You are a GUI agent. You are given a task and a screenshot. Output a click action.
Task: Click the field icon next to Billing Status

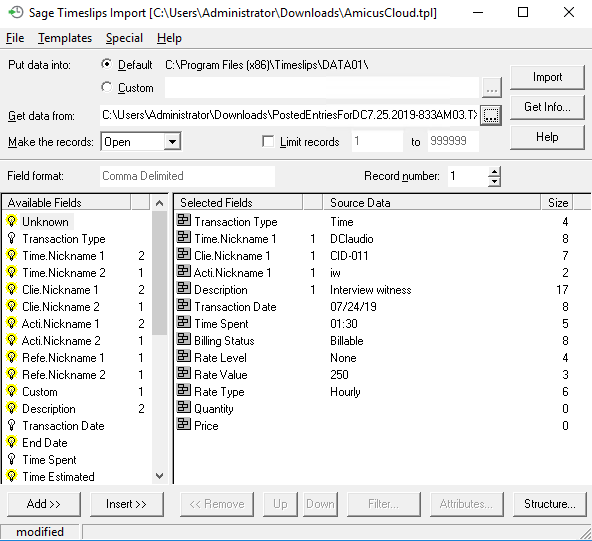click(184, 339)
